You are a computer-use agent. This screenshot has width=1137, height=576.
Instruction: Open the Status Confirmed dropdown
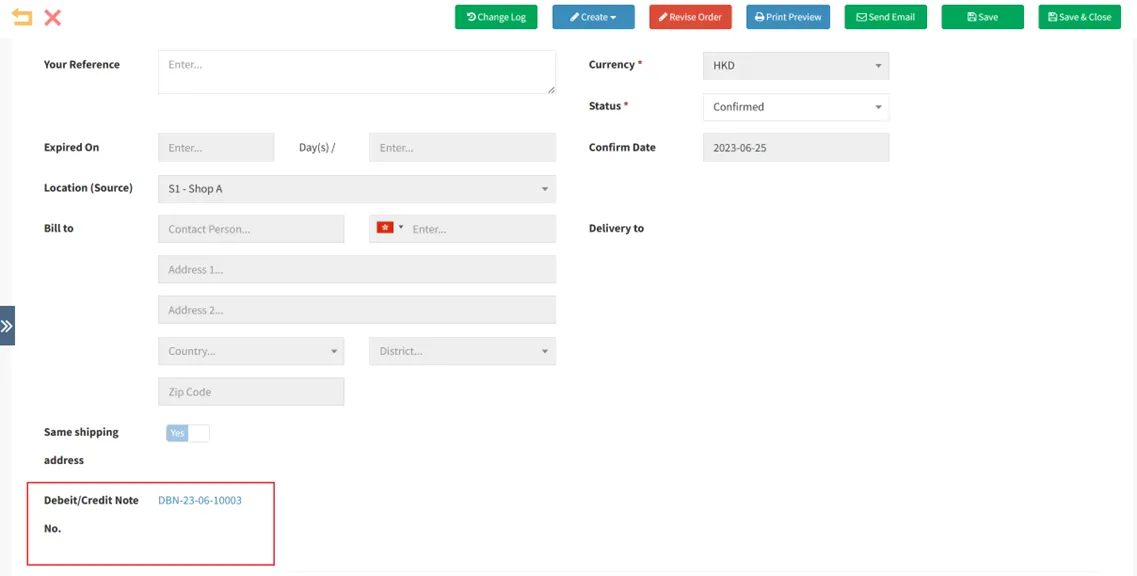point(796,107)
